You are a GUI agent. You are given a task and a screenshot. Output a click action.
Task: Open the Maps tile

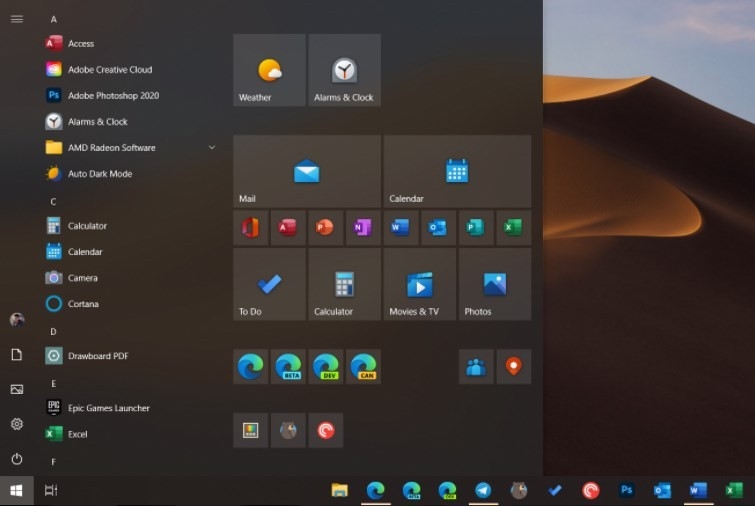513,366
